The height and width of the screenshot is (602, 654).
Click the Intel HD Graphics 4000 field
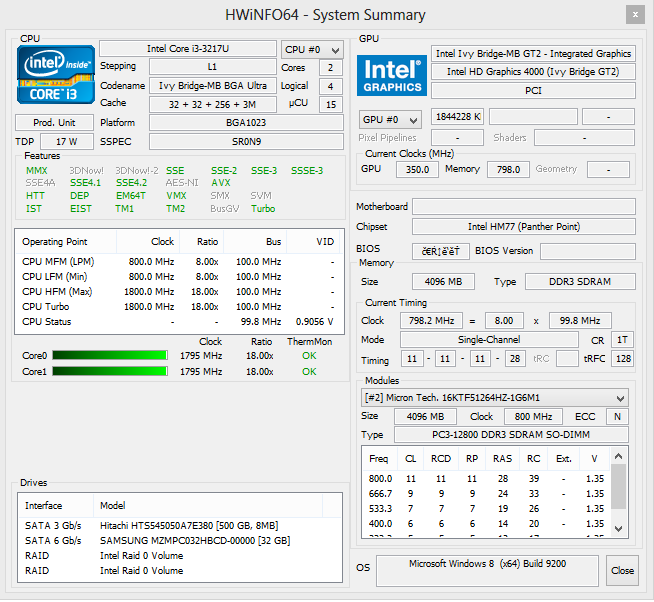[x=533, y=72]
